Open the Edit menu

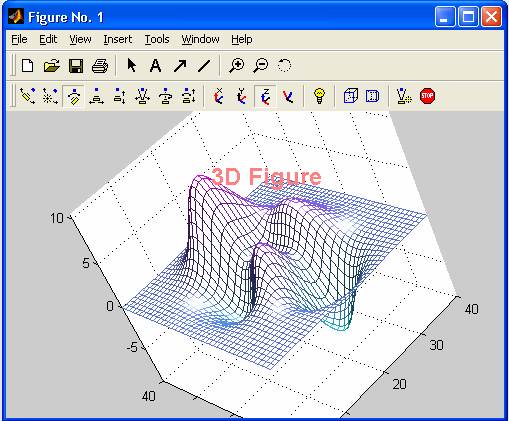[48, 39]
